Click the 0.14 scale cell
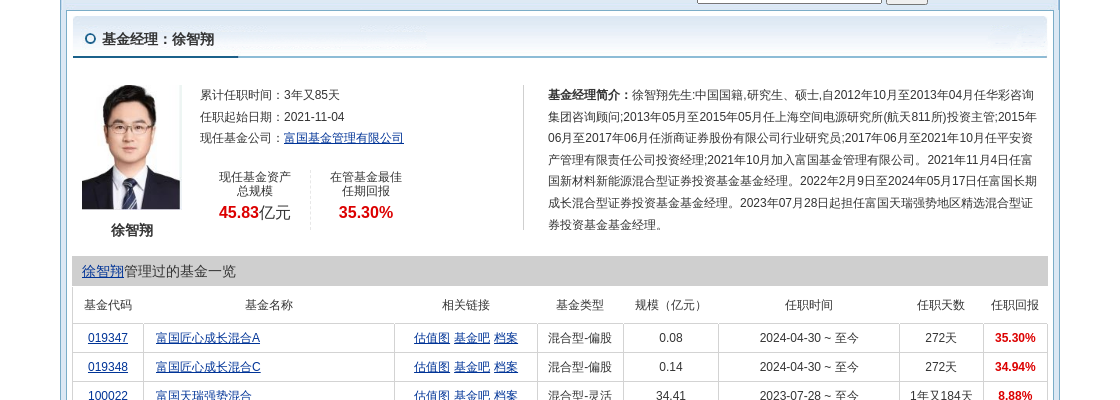Screen dimensions: 1120x400 tap(671, 367)
